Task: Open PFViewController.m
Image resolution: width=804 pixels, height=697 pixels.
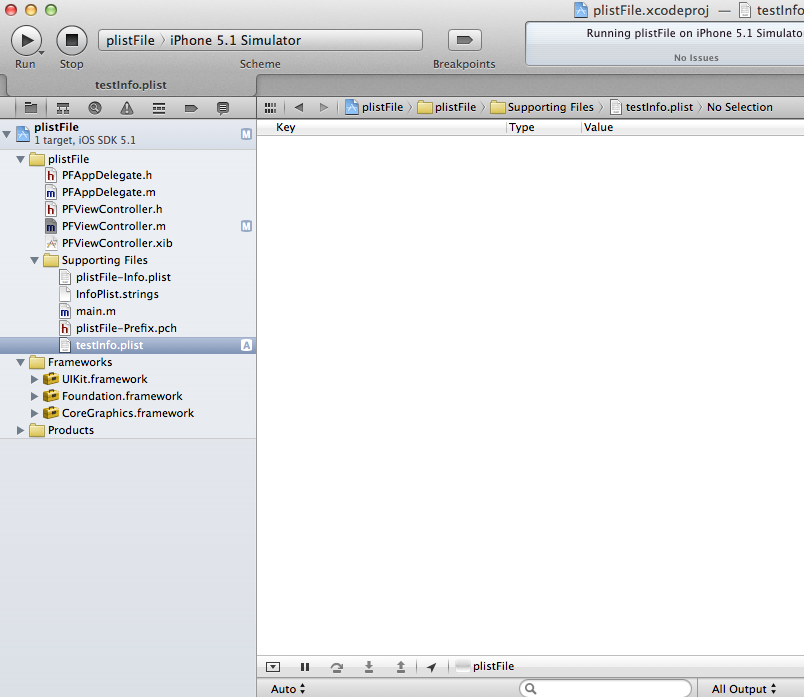Action: [114, 226]
